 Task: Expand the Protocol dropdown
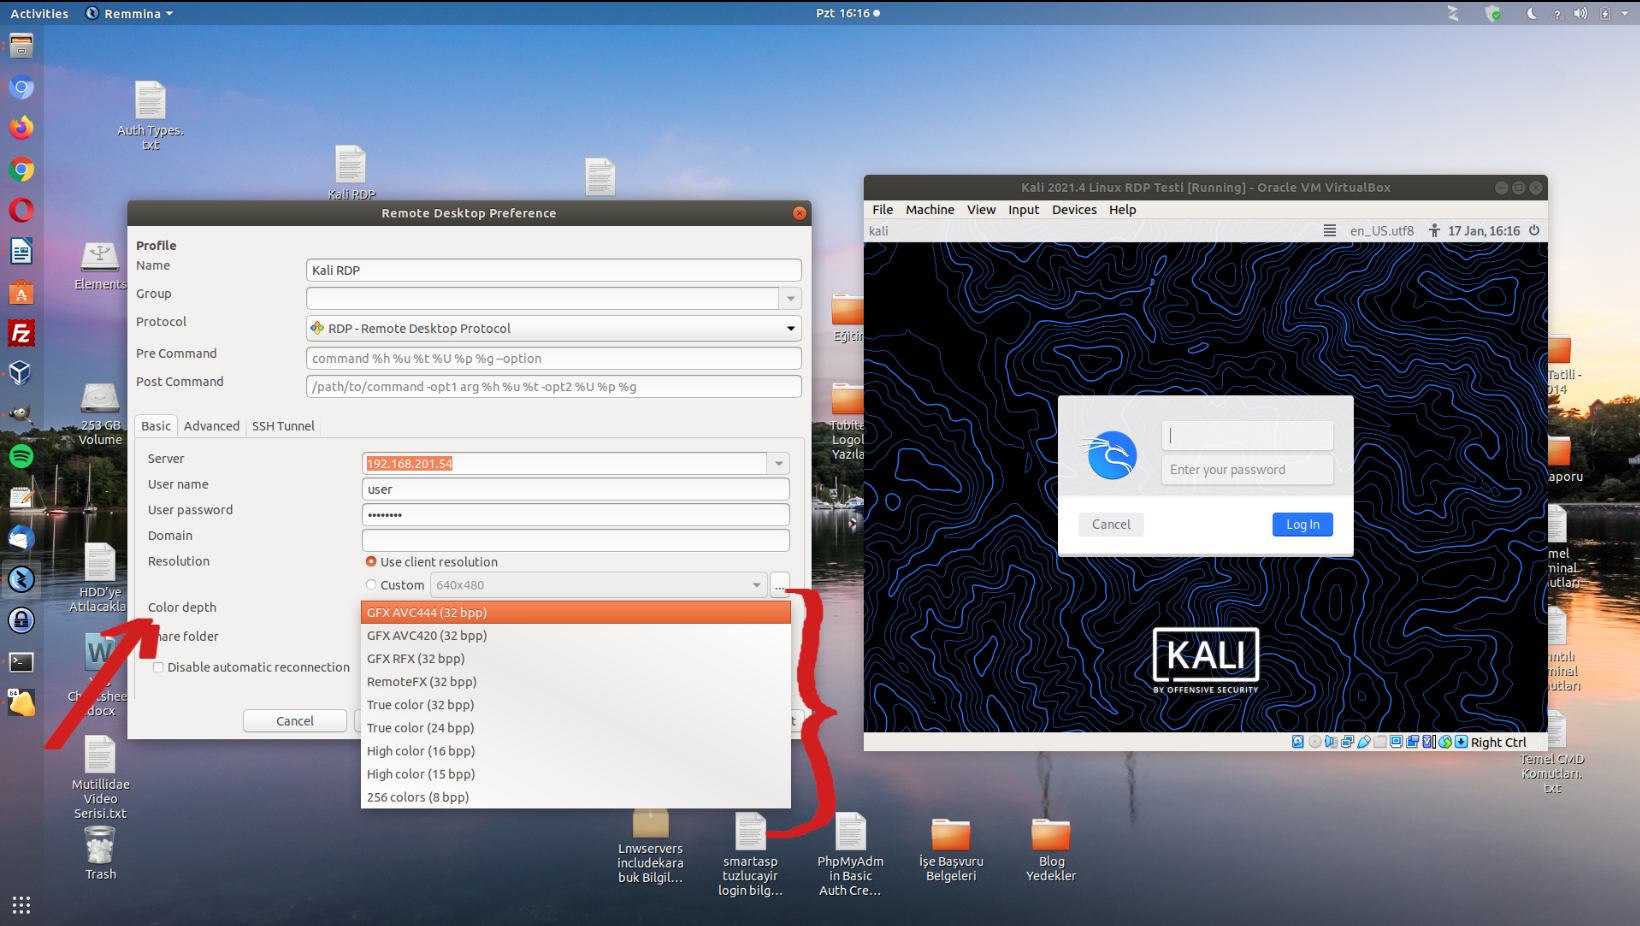point(790,328)
